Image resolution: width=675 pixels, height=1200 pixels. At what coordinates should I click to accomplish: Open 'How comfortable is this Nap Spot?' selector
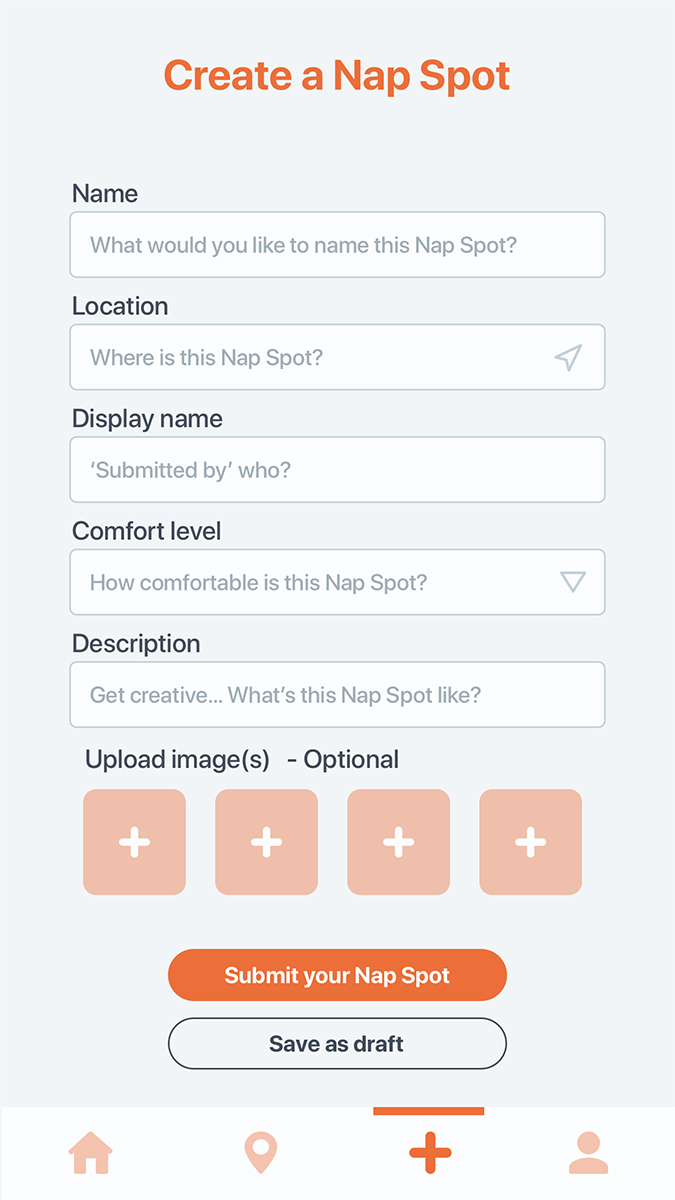[x=337, y=582]
